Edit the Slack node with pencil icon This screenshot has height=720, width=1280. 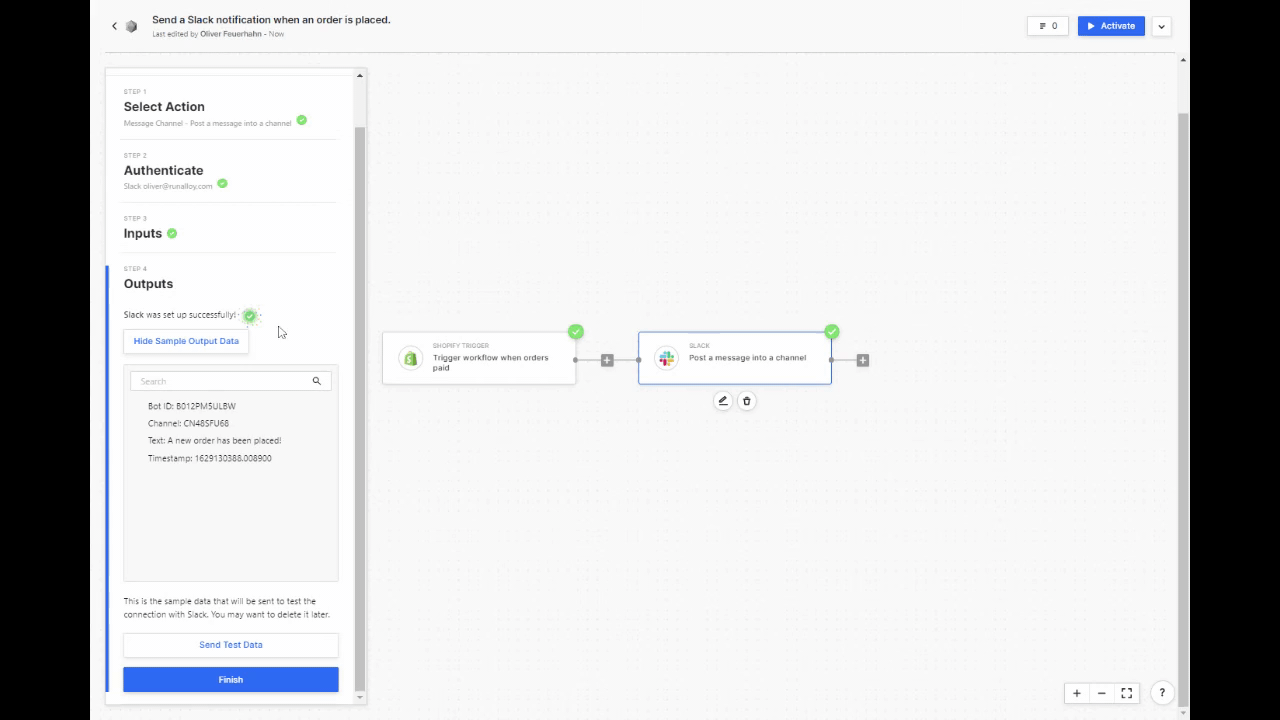[723, 401]
